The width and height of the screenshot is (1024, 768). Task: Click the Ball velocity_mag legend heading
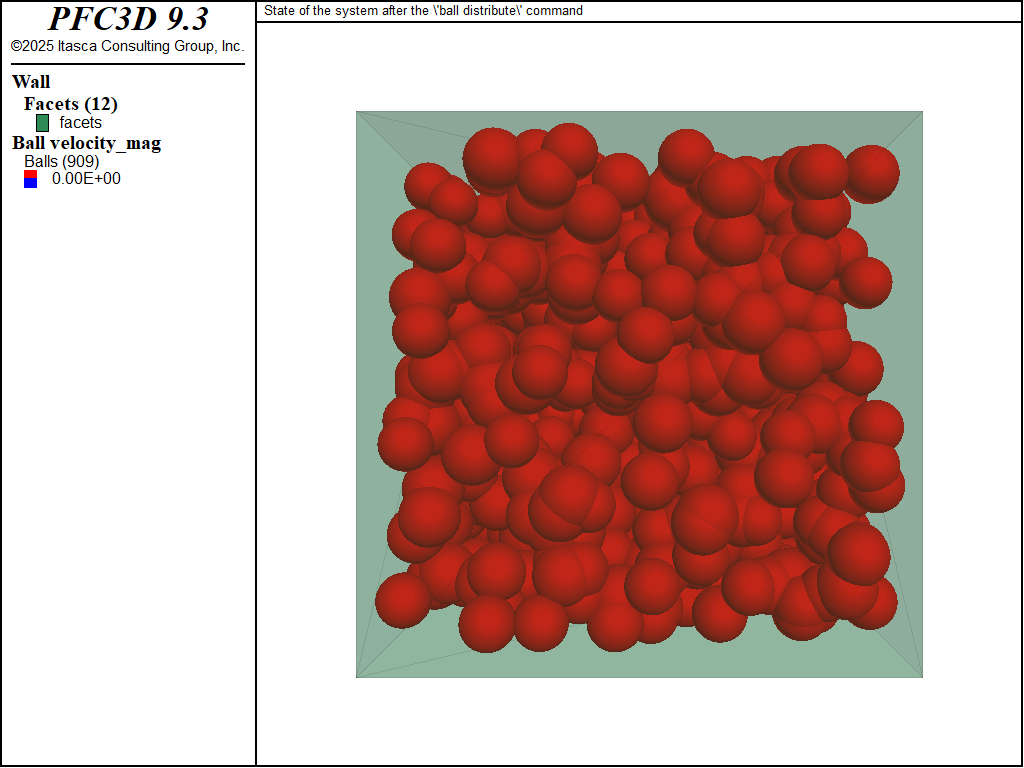point(86,143)
